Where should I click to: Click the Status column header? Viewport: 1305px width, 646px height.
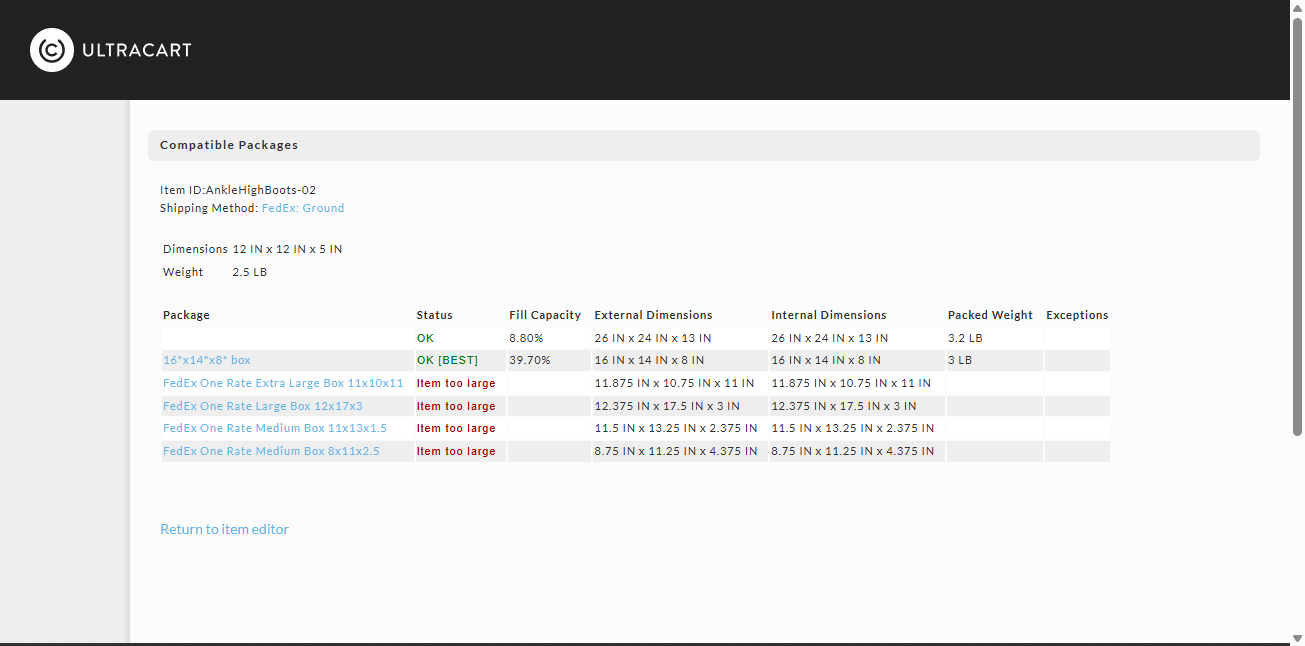click(x=435, y=315)
